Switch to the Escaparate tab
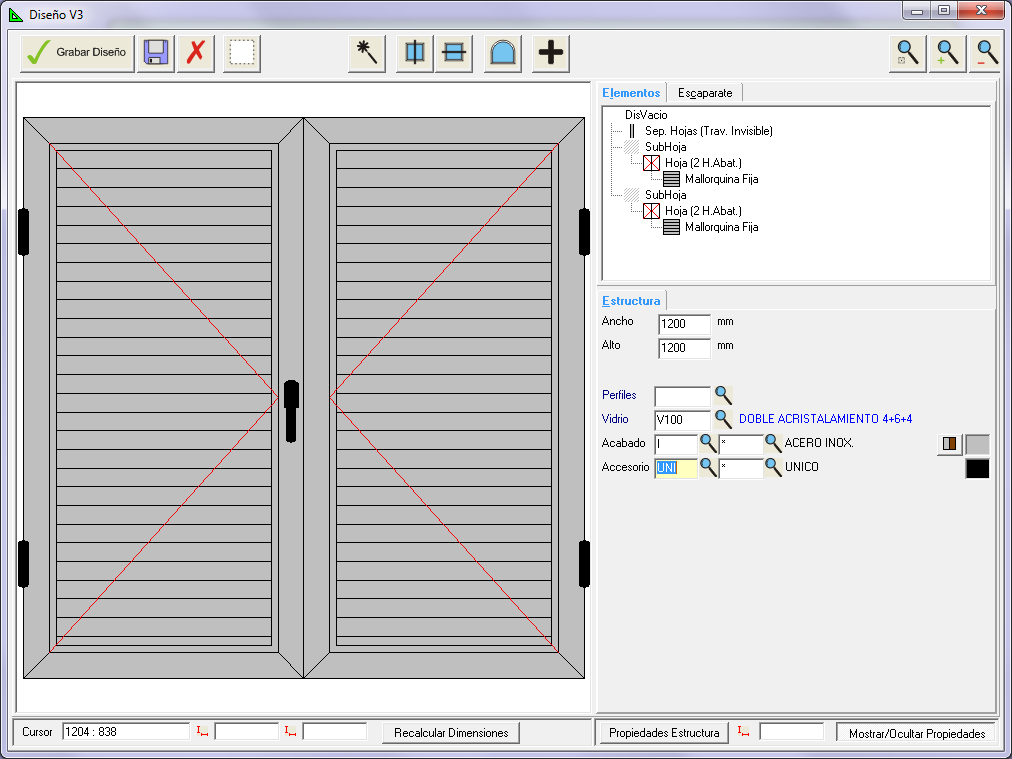 point(705,93)
